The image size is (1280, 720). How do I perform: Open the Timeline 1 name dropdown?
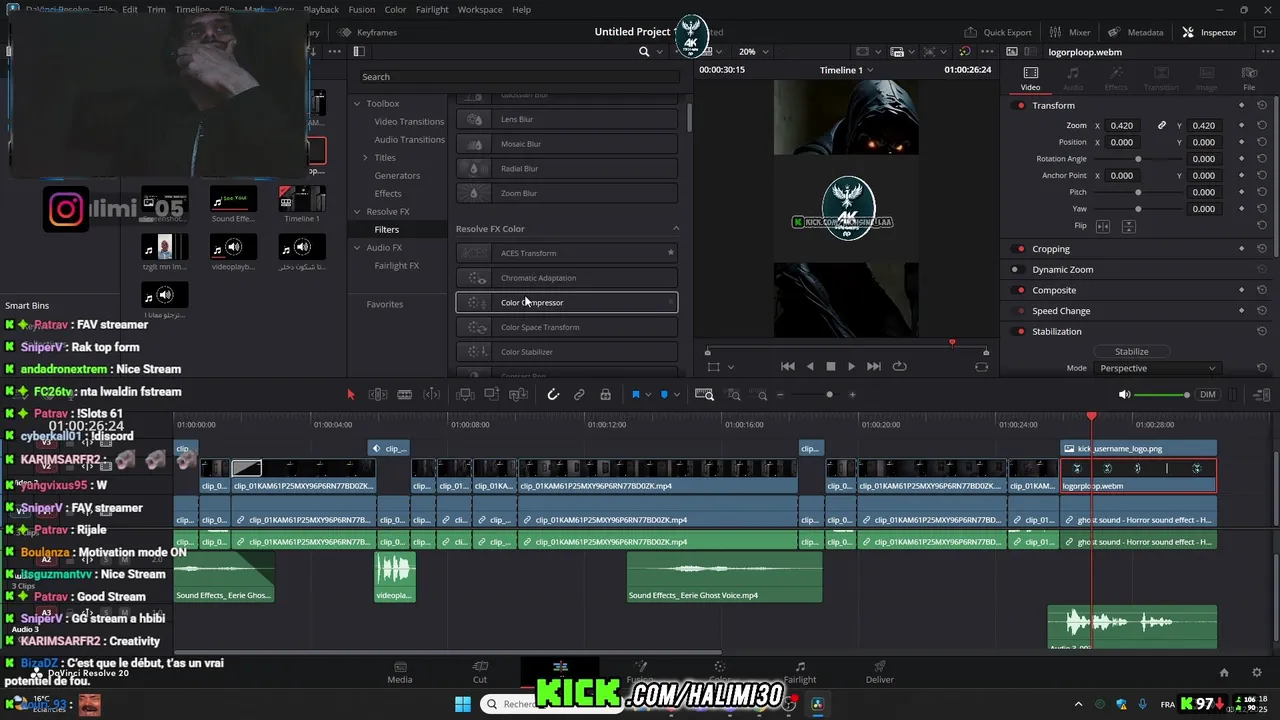point(847,70)
